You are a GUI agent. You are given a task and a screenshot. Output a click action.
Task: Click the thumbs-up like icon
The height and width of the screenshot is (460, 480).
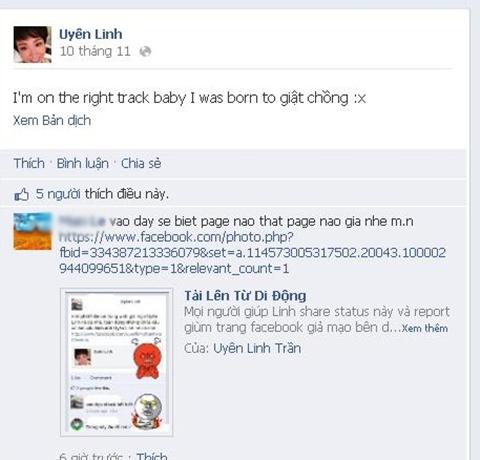coord(22,194)
